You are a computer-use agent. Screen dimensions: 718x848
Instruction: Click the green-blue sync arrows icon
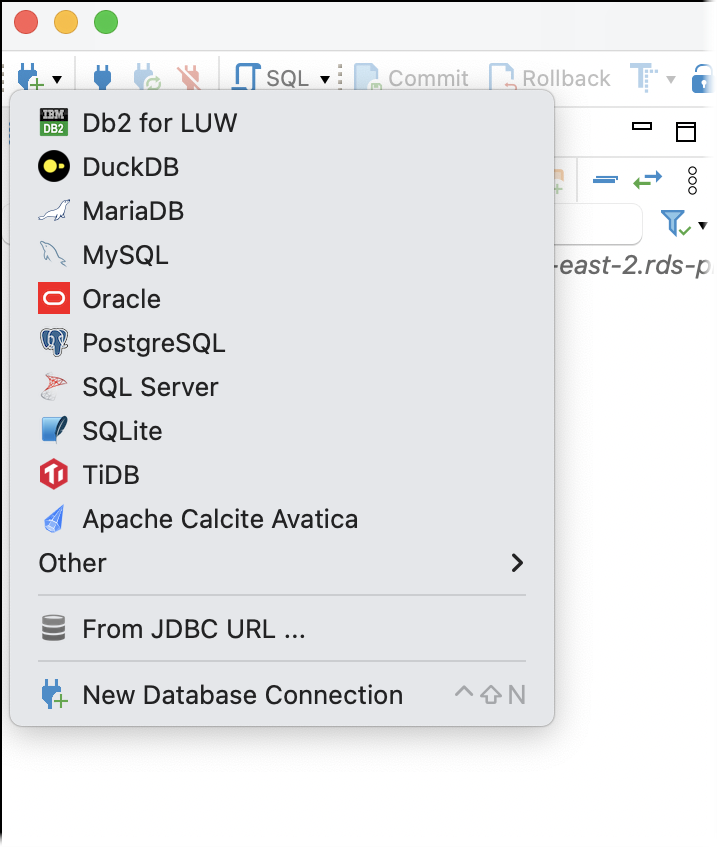point(645,181)
